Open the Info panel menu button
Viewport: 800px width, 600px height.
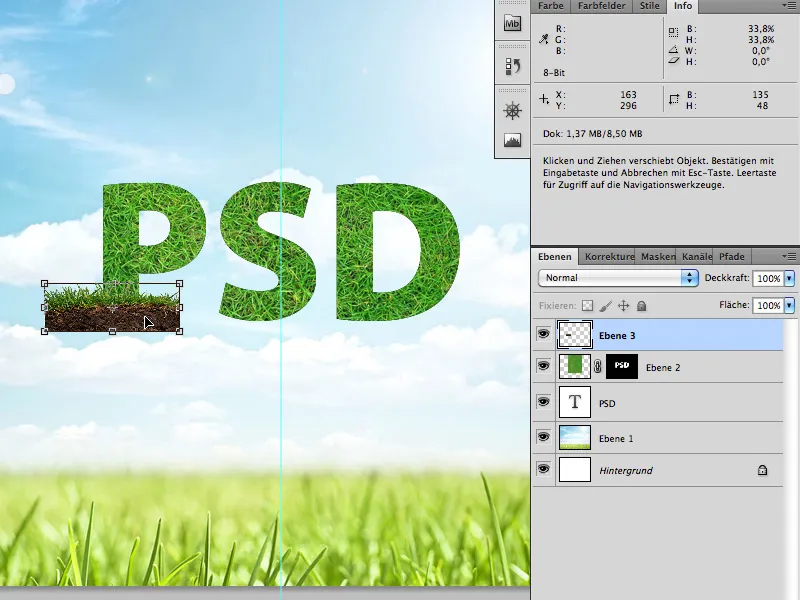tap(790, 6)
